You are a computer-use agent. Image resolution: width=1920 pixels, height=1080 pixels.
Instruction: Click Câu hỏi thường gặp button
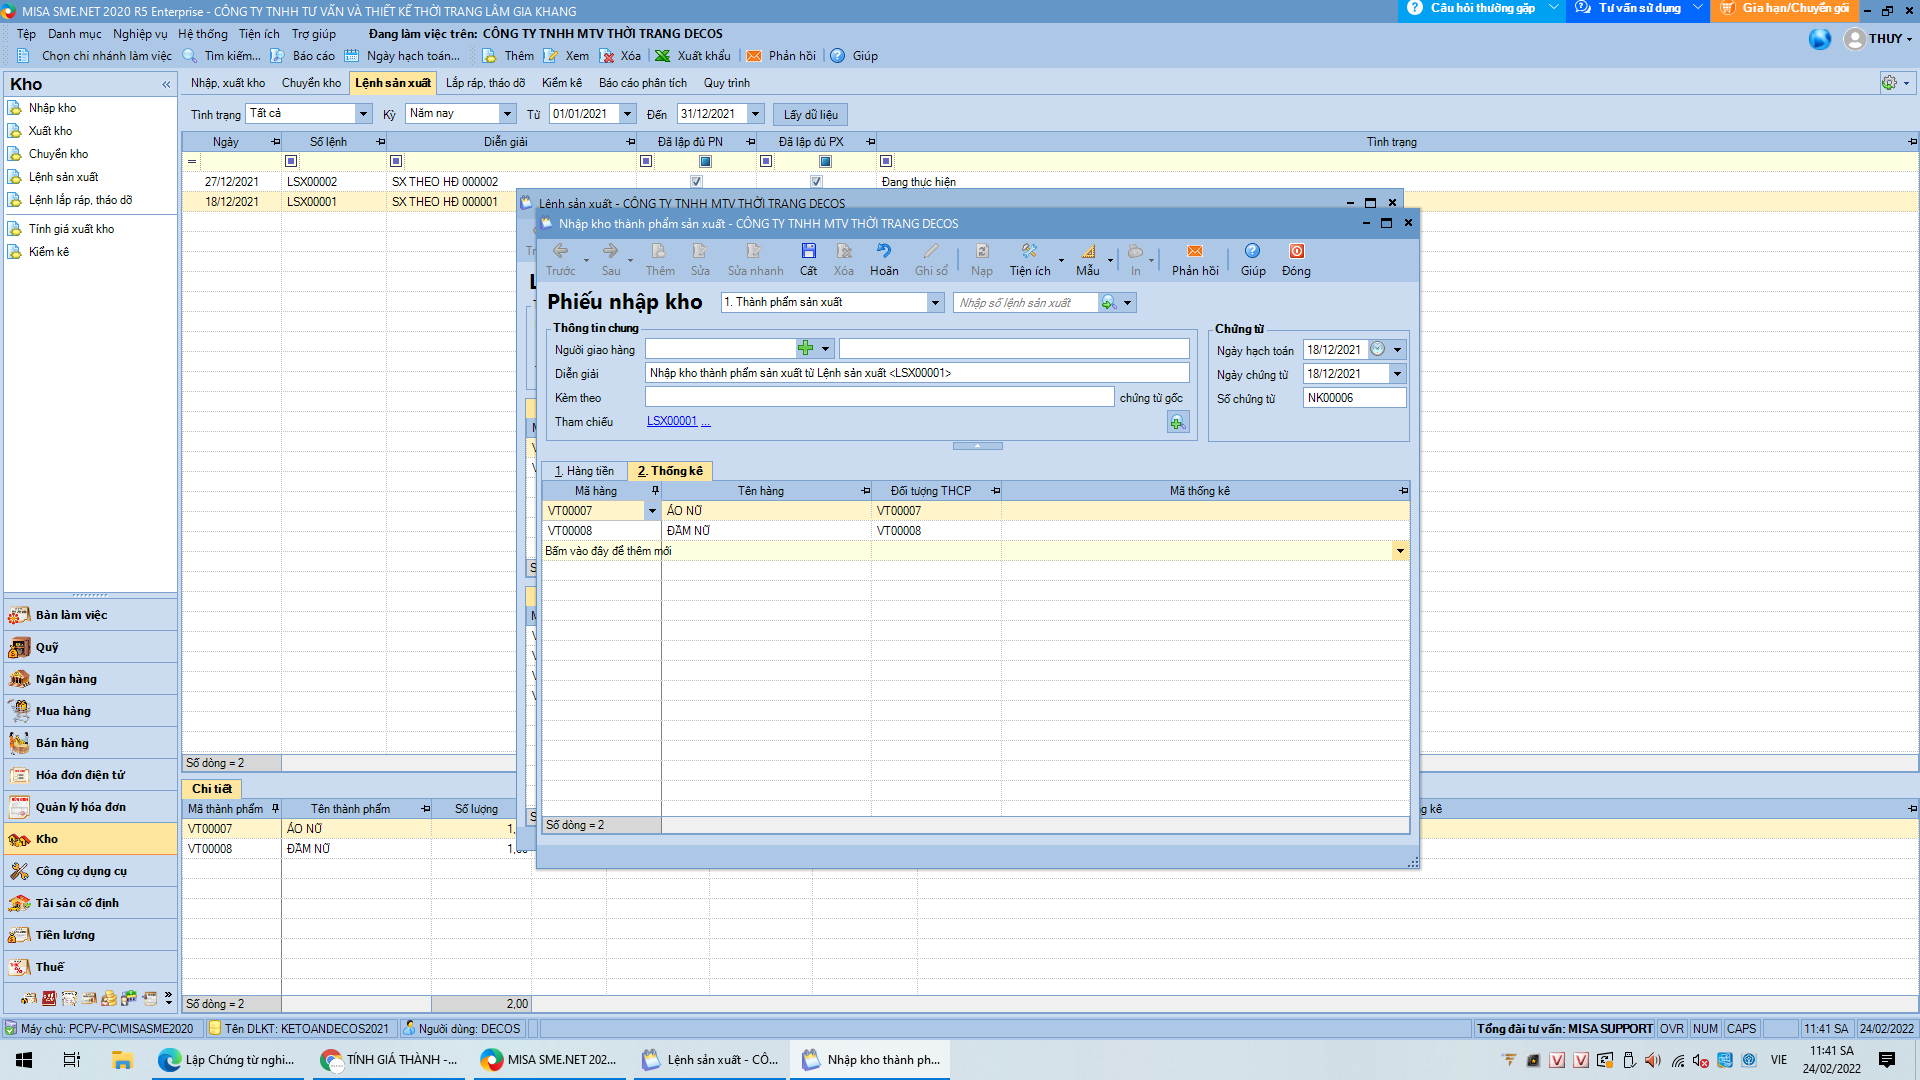[x=1481, y=9]
